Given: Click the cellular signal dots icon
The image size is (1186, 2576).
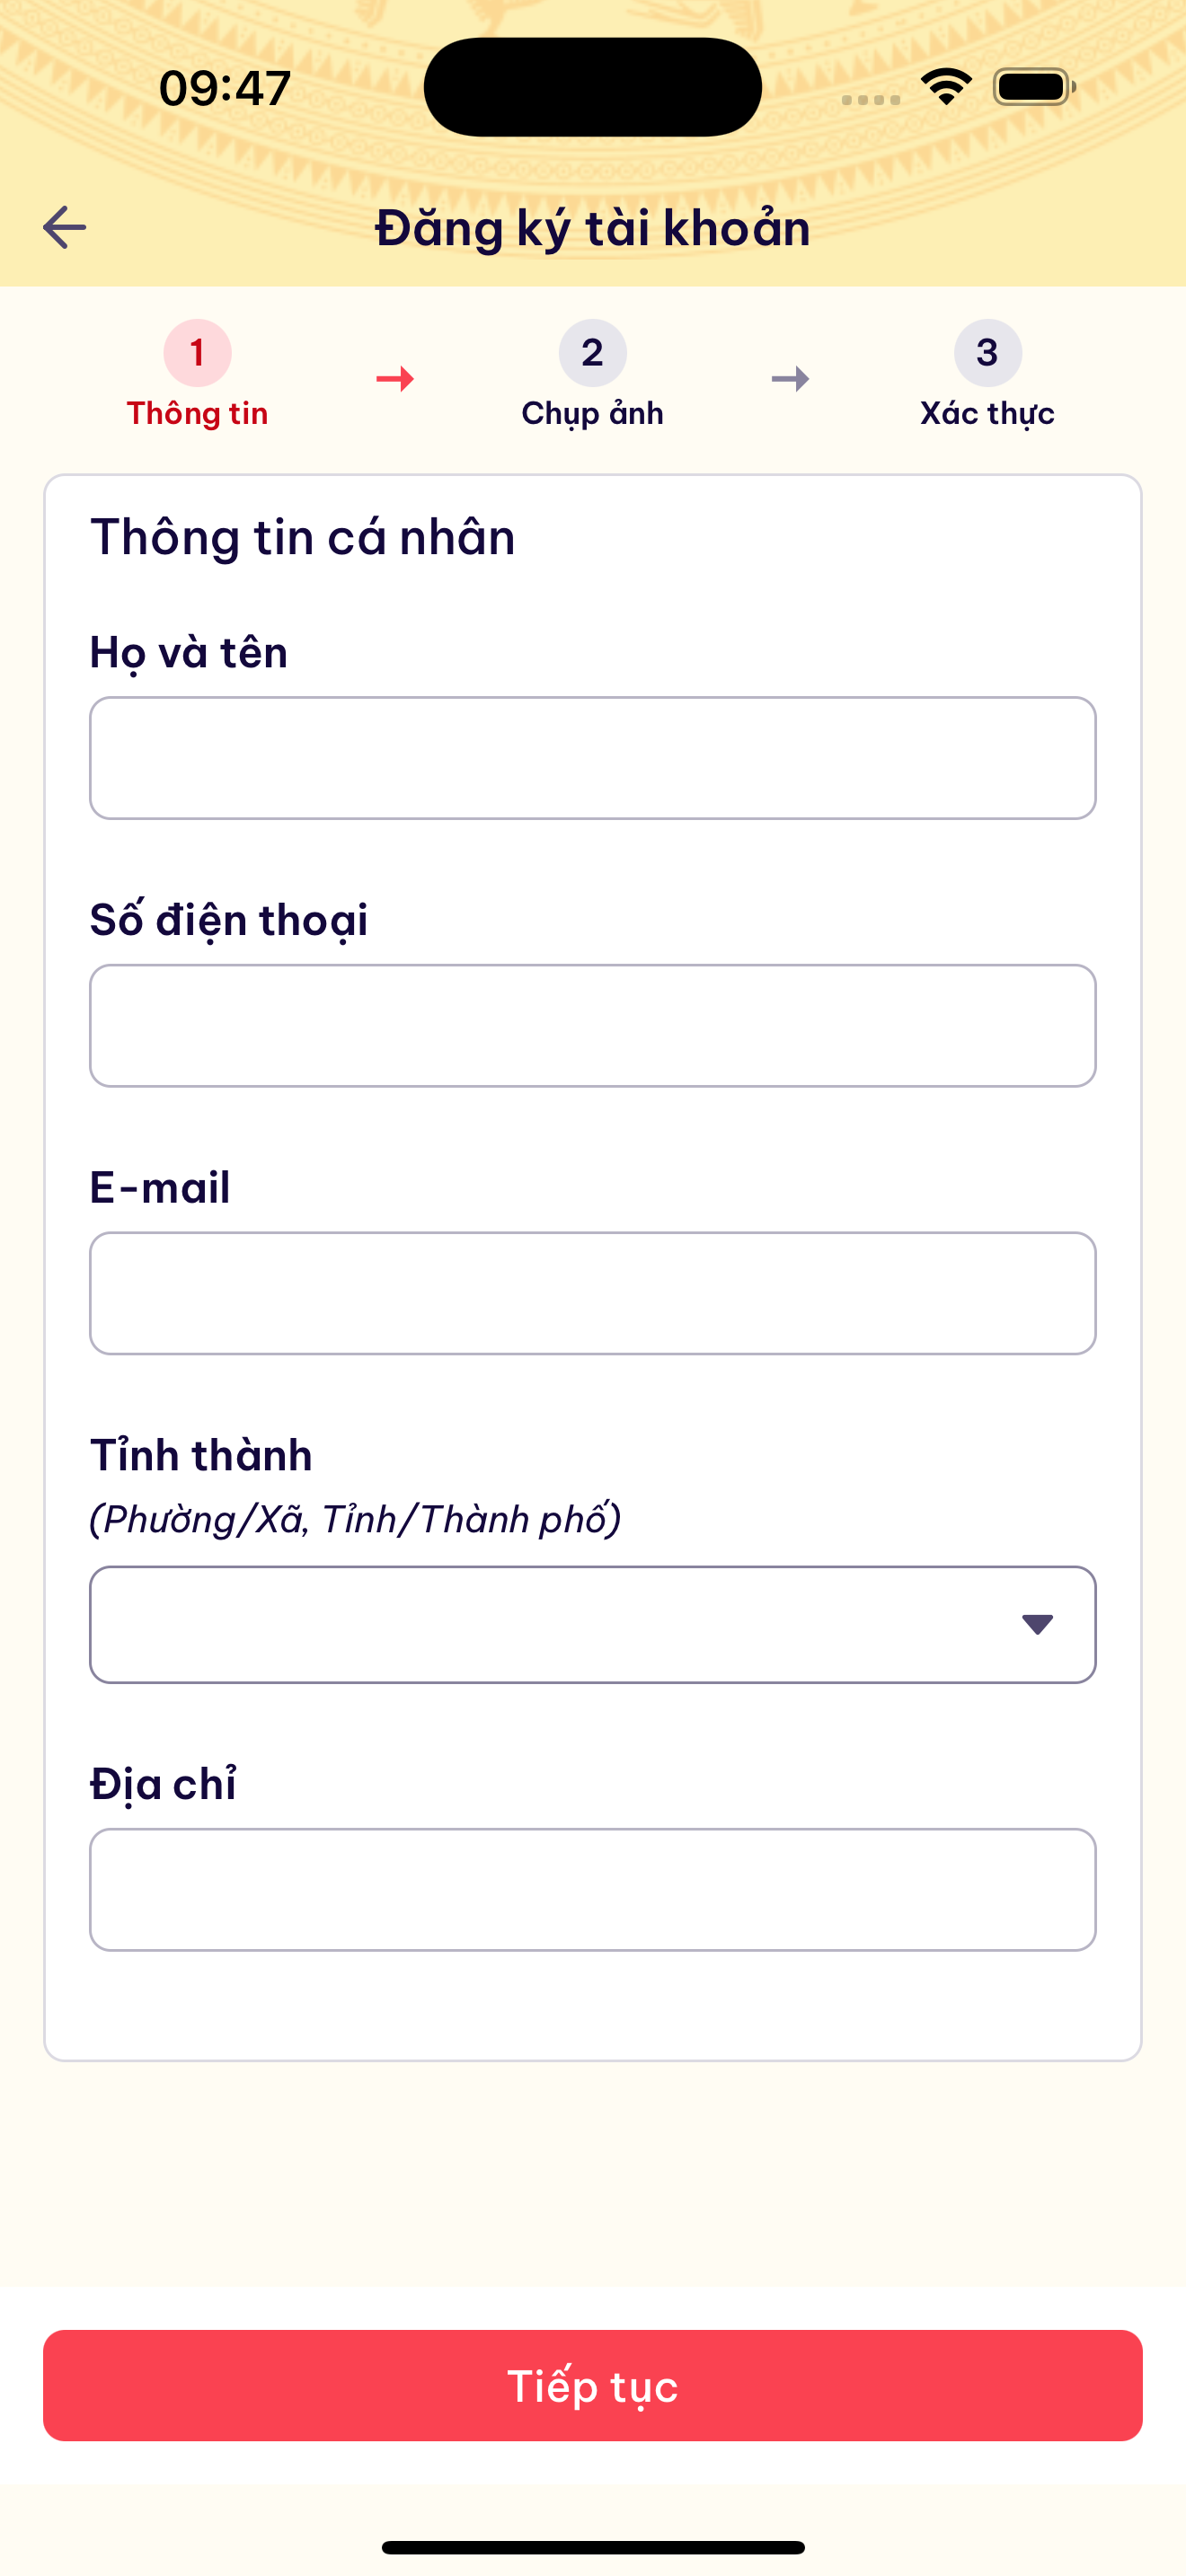Looking at the screenshot, I should pyautogui.click(x=869, y=98).
